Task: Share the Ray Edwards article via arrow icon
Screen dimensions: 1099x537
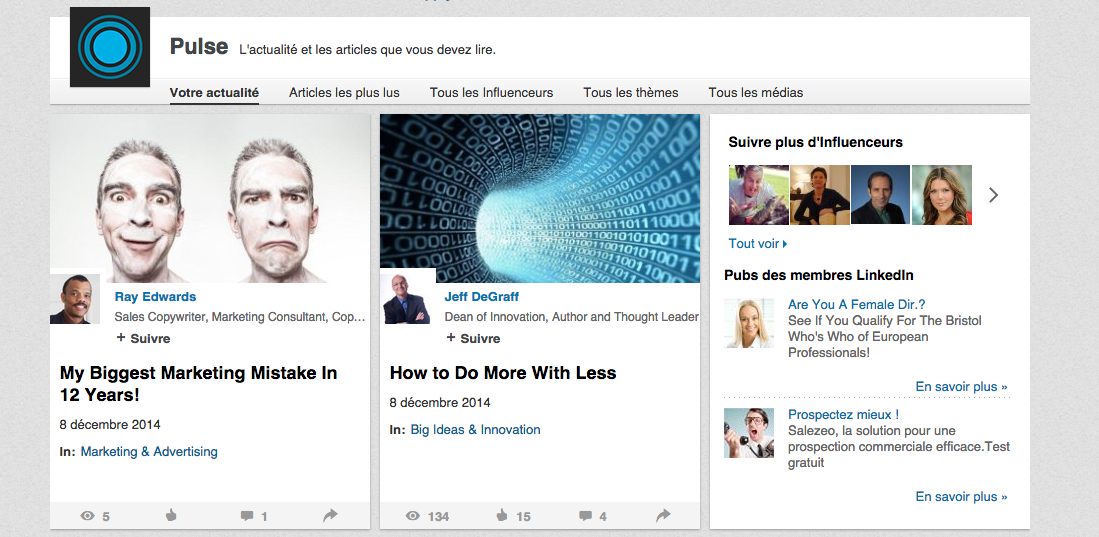Action: (330, 515)
